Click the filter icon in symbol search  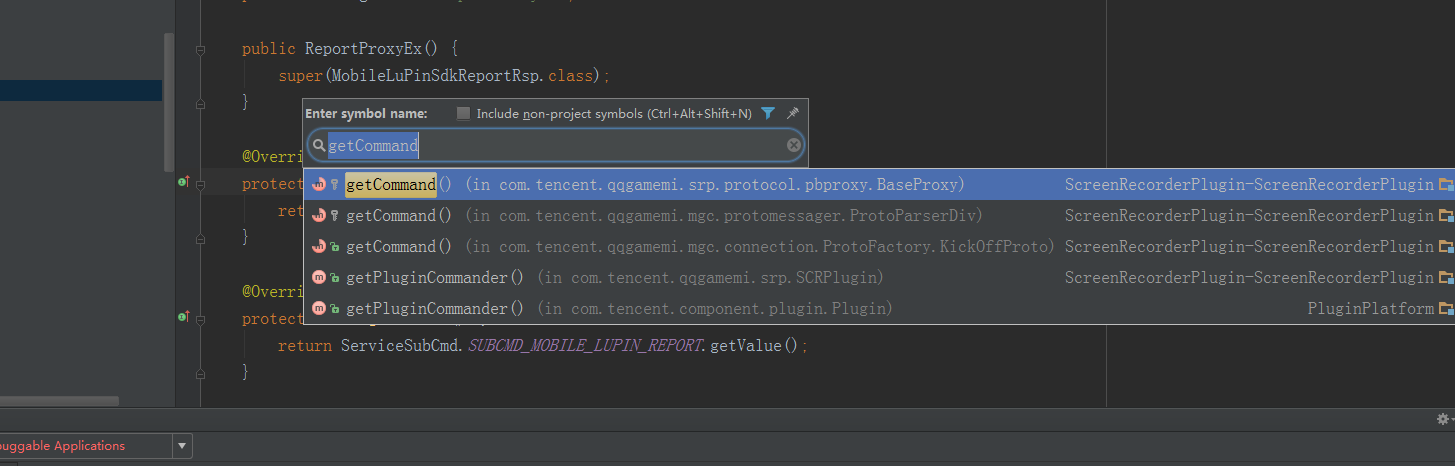click(768, 114)
